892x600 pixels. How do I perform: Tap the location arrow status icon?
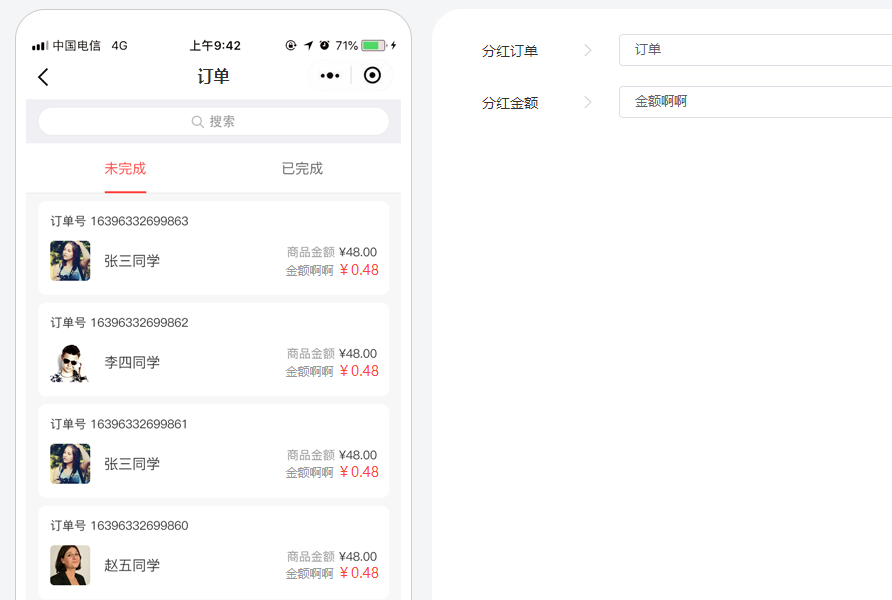pyautogui.click(x=308, y=46)
